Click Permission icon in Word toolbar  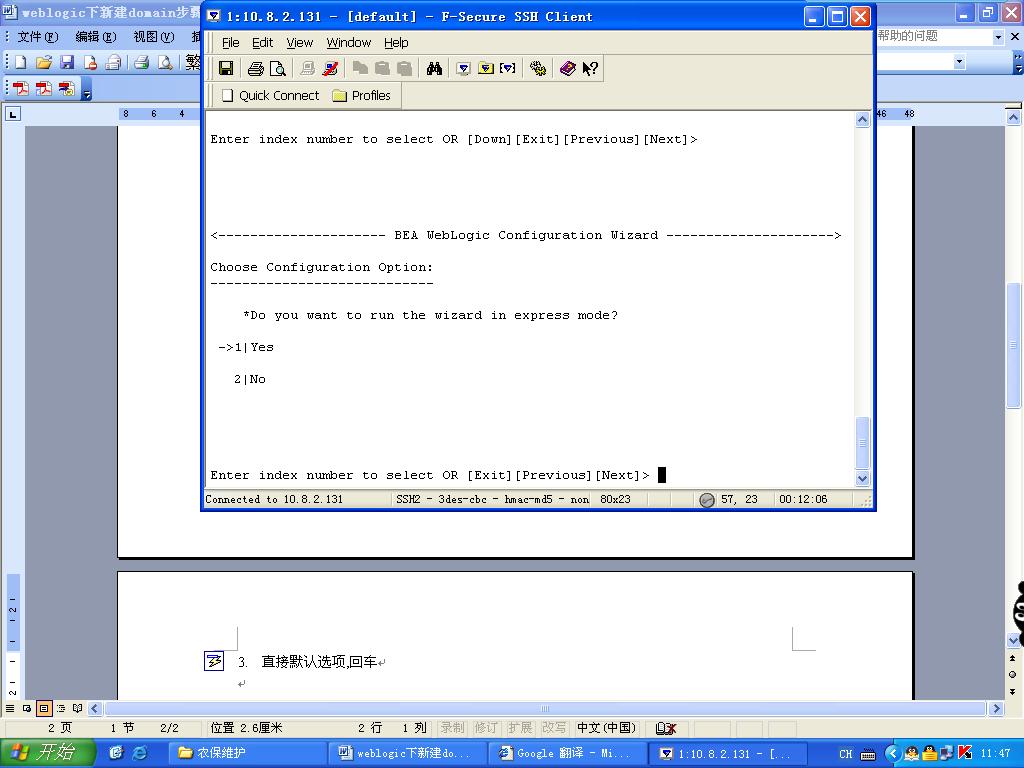pos(90,62)
